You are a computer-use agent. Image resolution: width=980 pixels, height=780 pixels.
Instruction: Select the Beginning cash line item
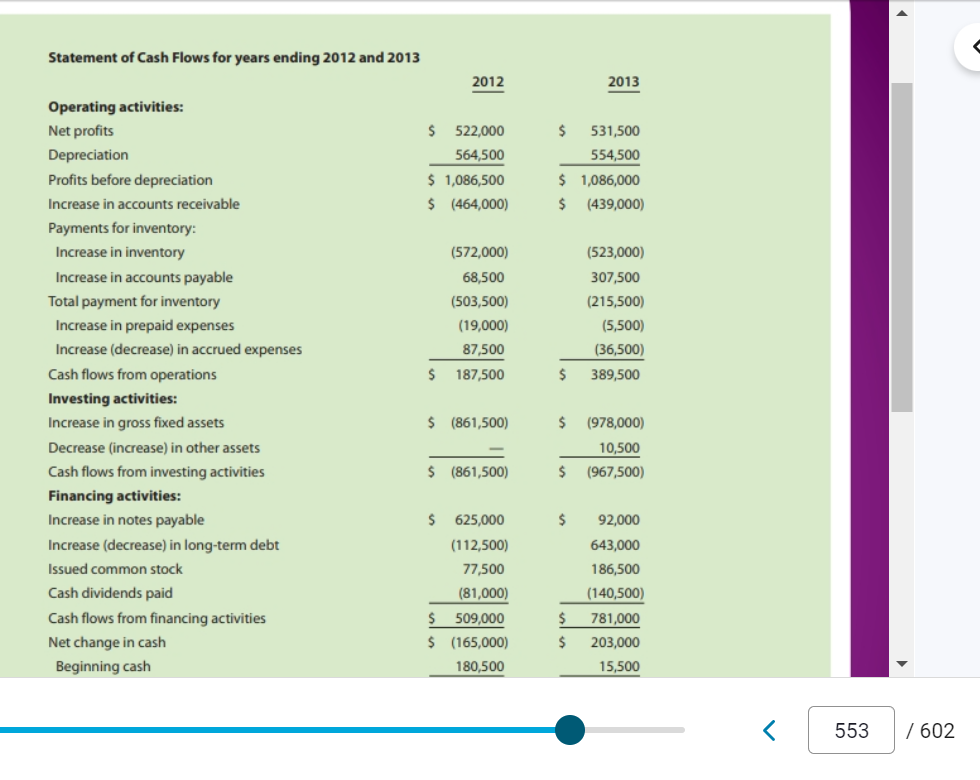tap(102, 666)
